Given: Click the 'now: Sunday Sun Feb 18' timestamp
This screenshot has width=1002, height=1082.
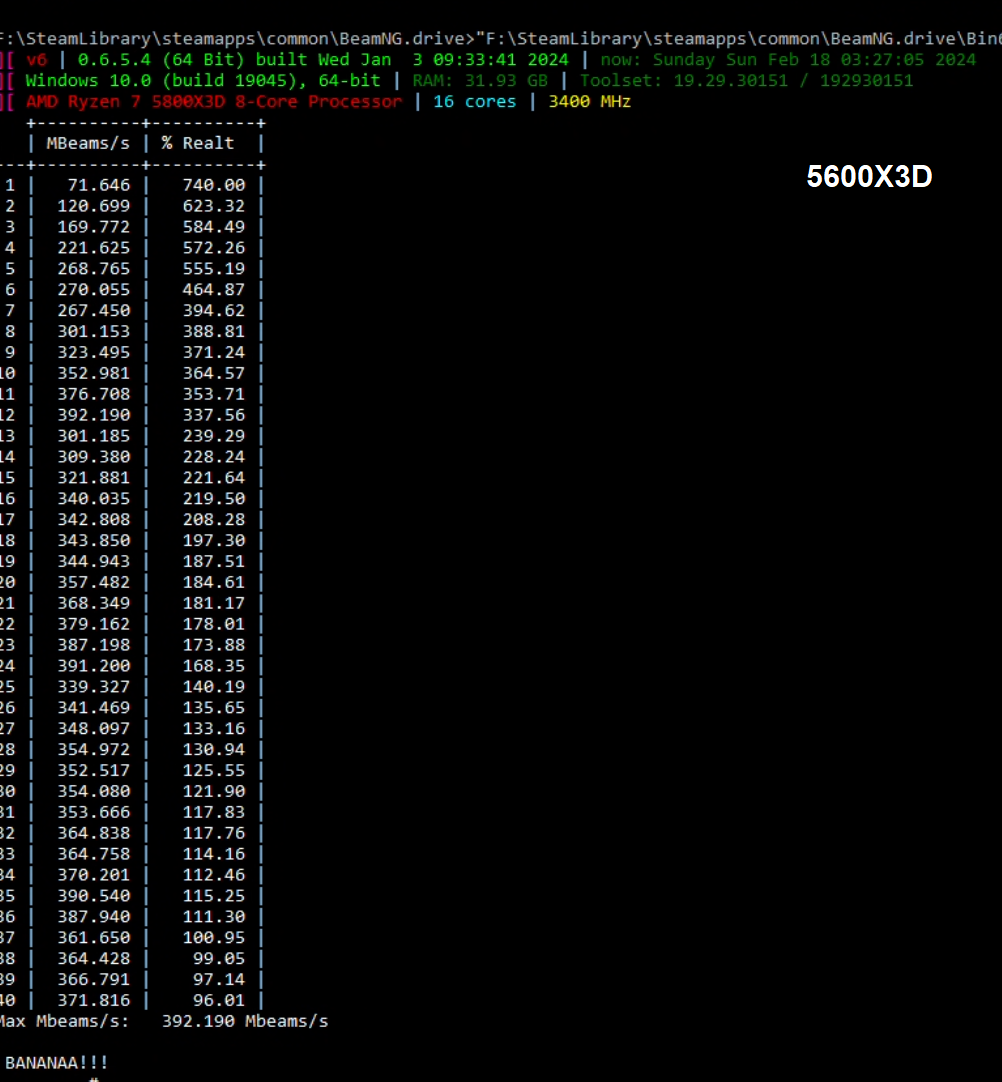Looking at the screenshot, I should (716, 60).
